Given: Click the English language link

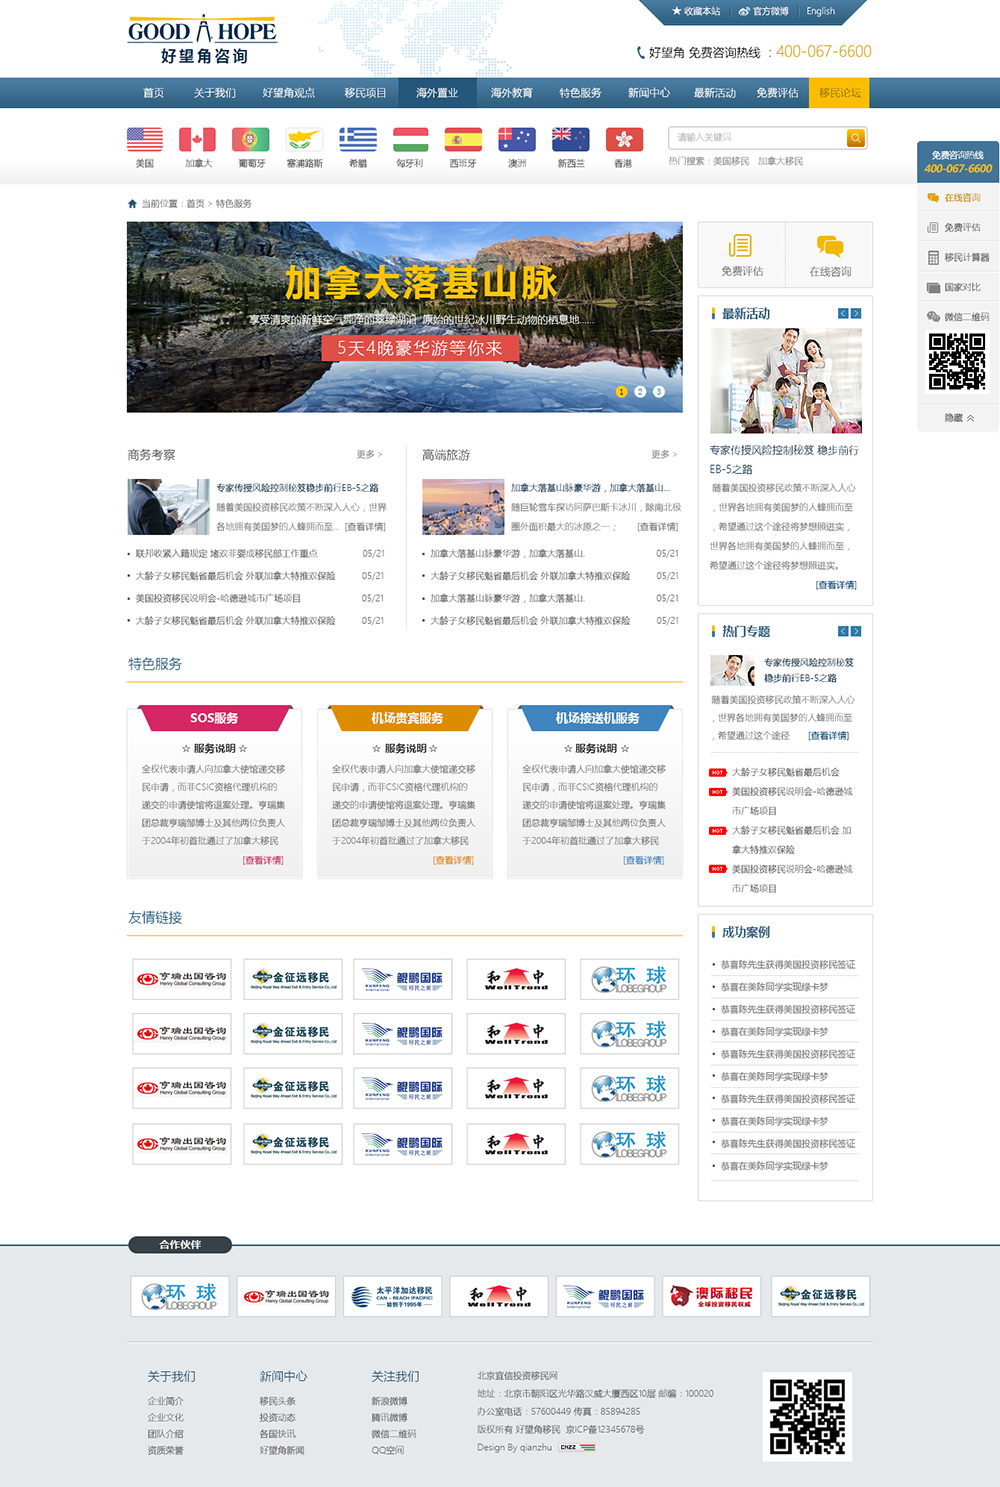Looking at the screenshot, I should tap(821, 12).
